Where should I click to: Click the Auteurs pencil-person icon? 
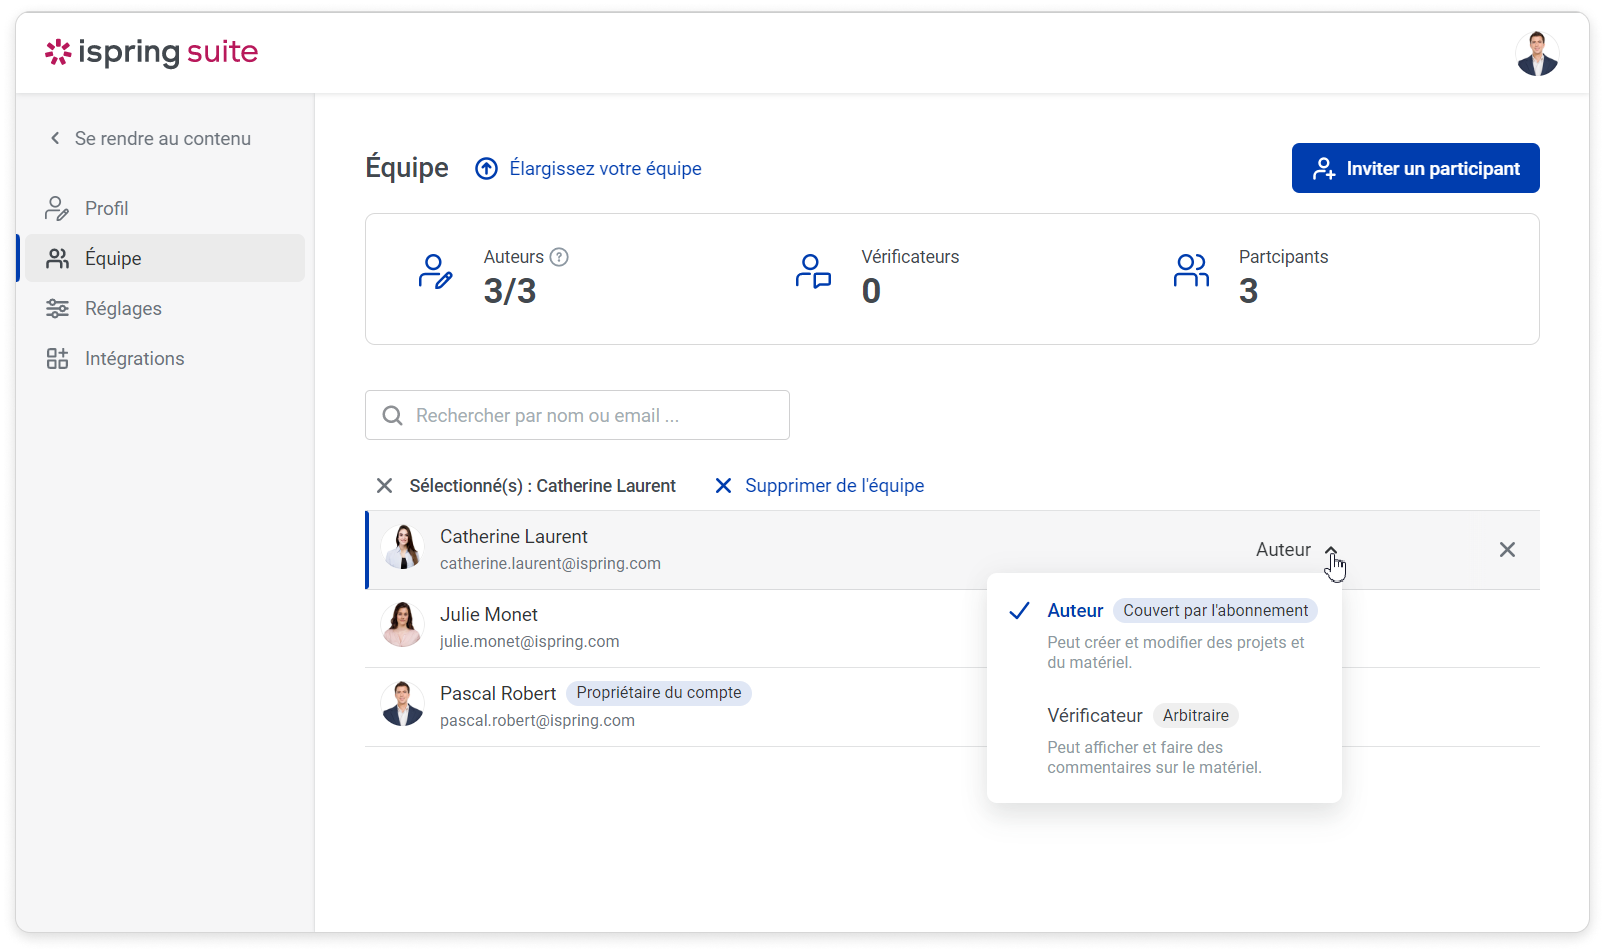click(x=435, y=271)
